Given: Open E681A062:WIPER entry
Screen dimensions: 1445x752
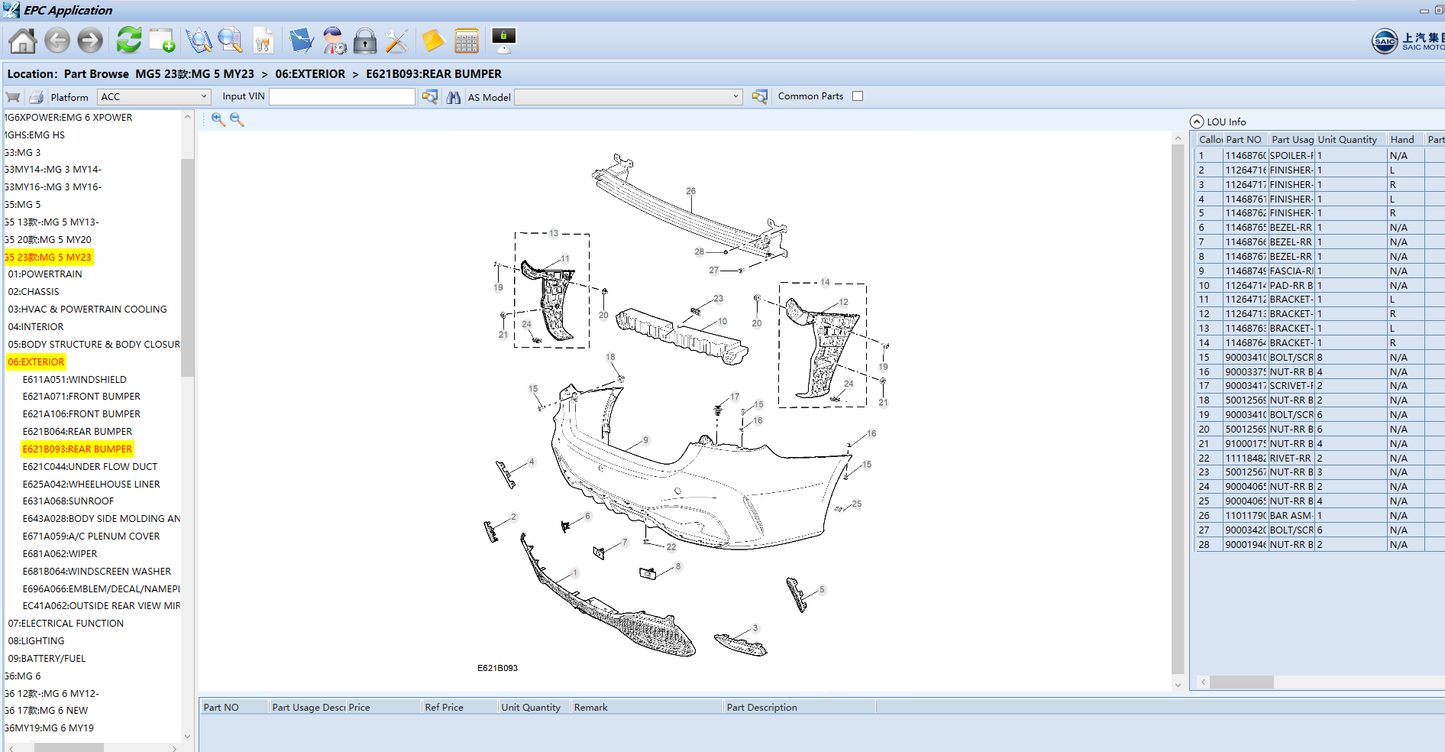Looking at the screenshot, I should [60, 554].
